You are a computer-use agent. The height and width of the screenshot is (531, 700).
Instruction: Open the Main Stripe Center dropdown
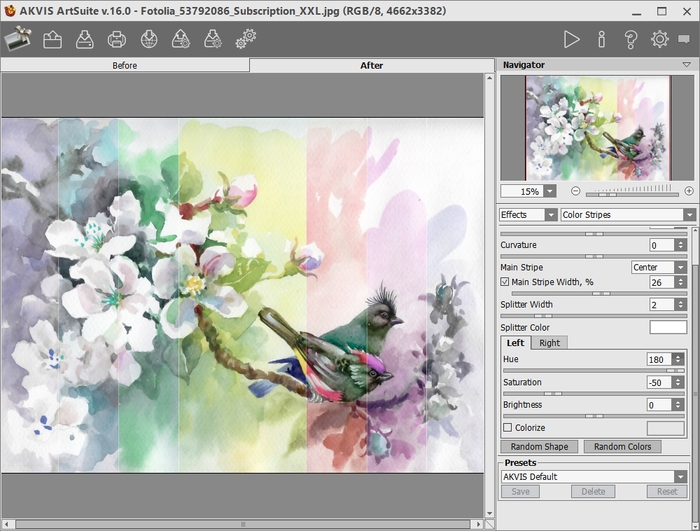680,267
